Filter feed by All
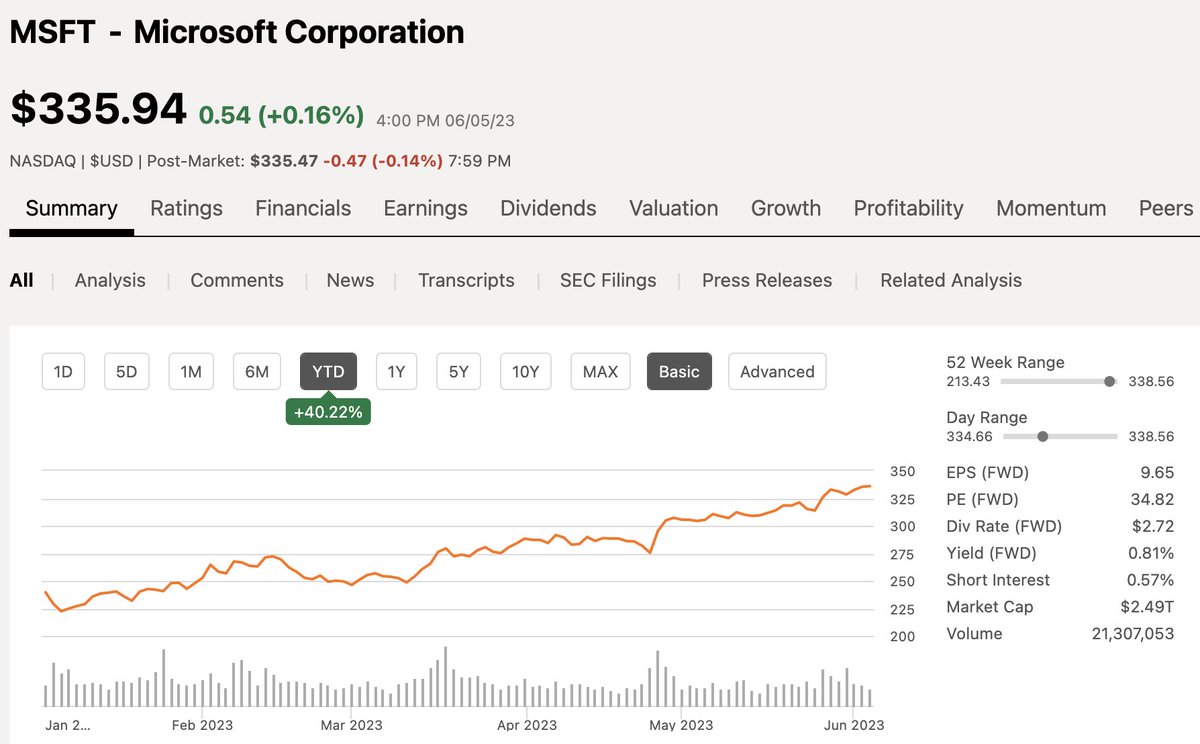This screenshot has height=744, width=1200. tap(21, 280)
